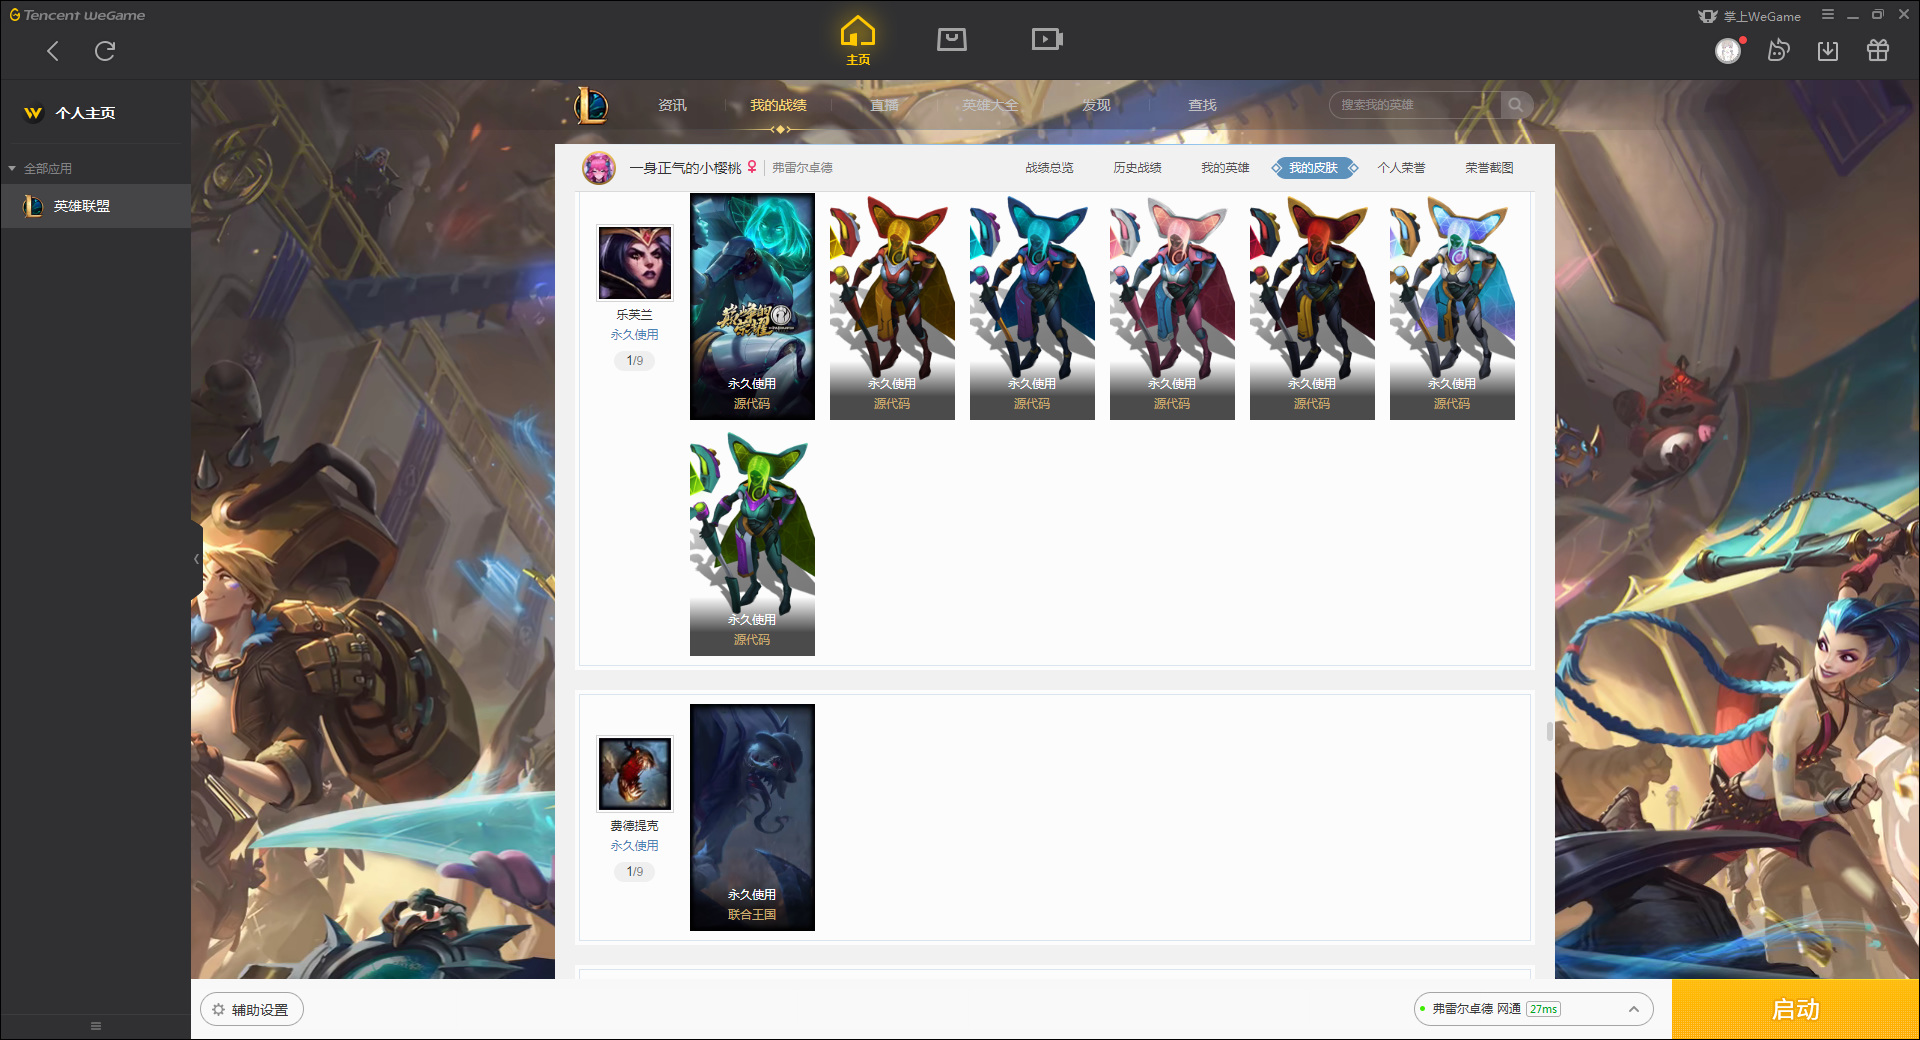Open the 我的战绩 tab
Viewport: 1920px width, 1040px height.
click(778, 105)
